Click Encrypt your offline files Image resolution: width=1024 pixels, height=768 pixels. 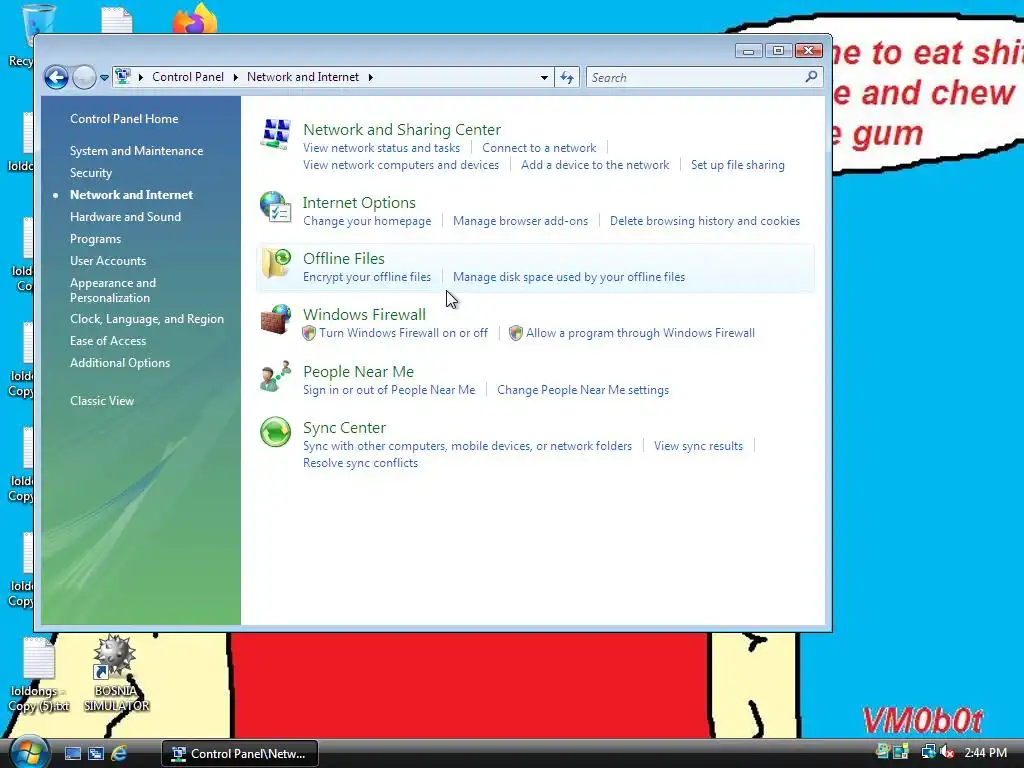[367, 278]
